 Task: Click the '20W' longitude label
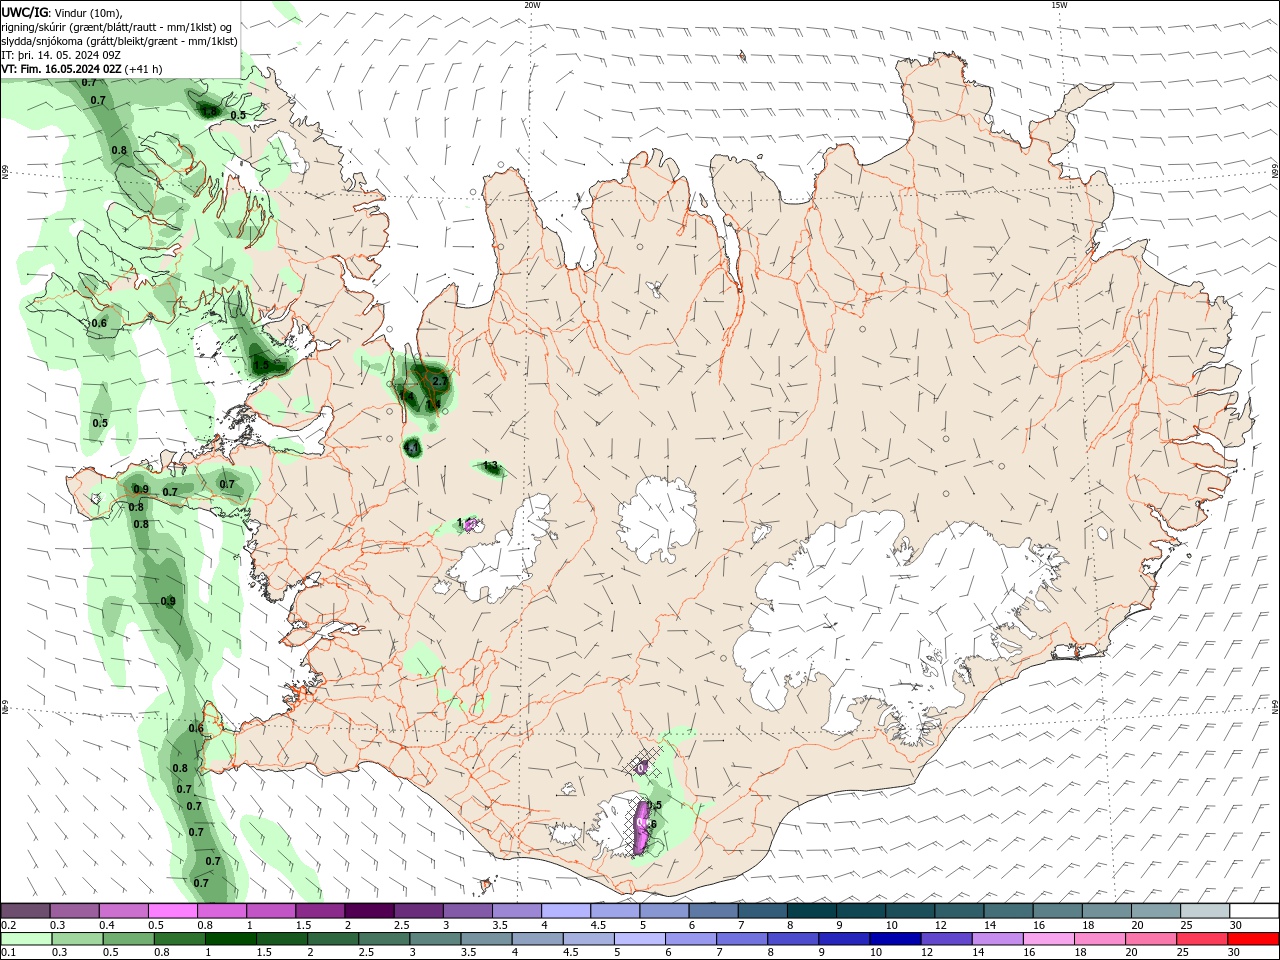[x=532, y=5]
